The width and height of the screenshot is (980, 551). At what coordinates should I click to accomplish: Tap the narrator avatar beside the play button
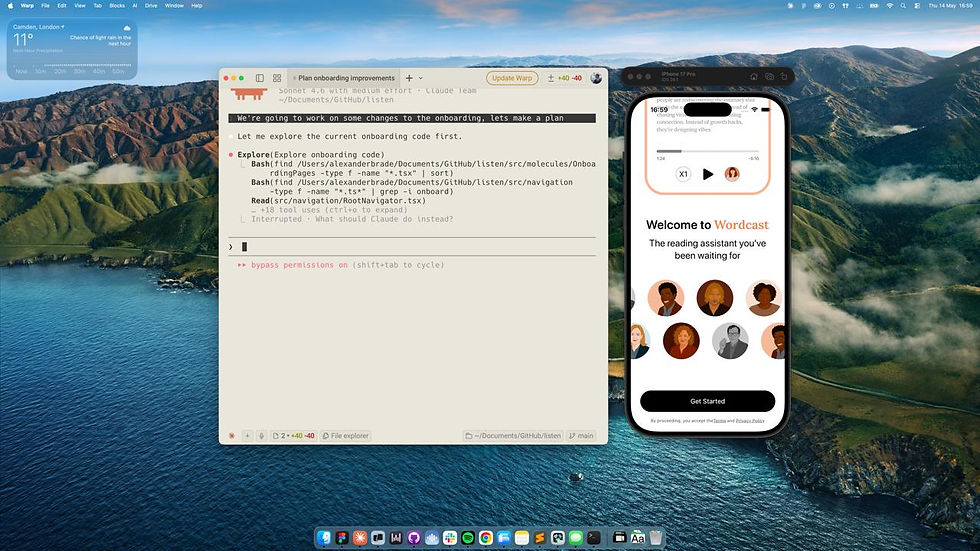coord(732,174)
